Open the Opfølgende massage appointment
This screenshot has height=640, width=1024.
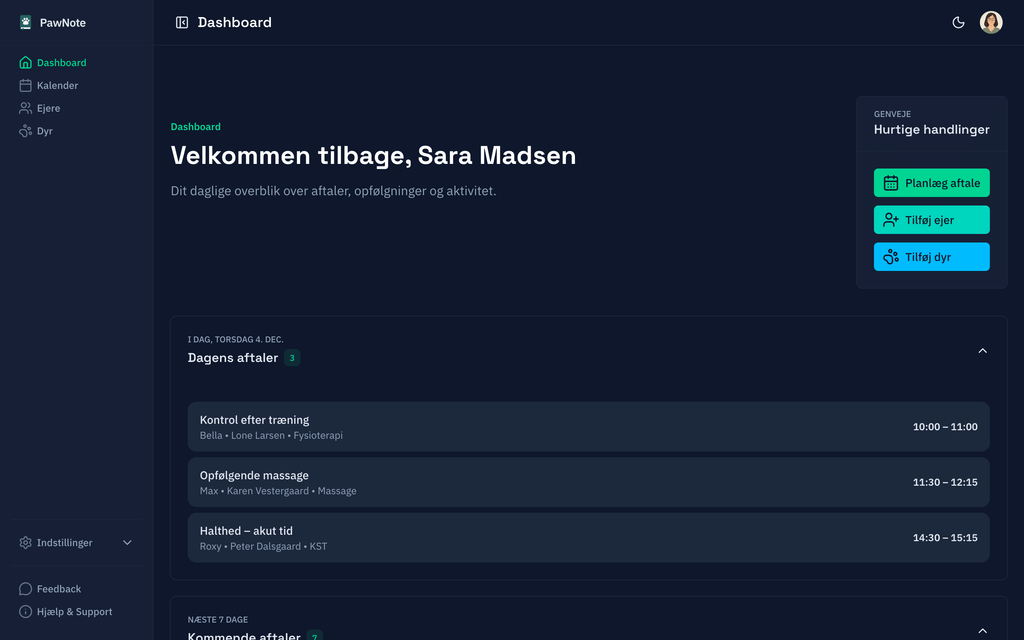[x=588, y=482]
